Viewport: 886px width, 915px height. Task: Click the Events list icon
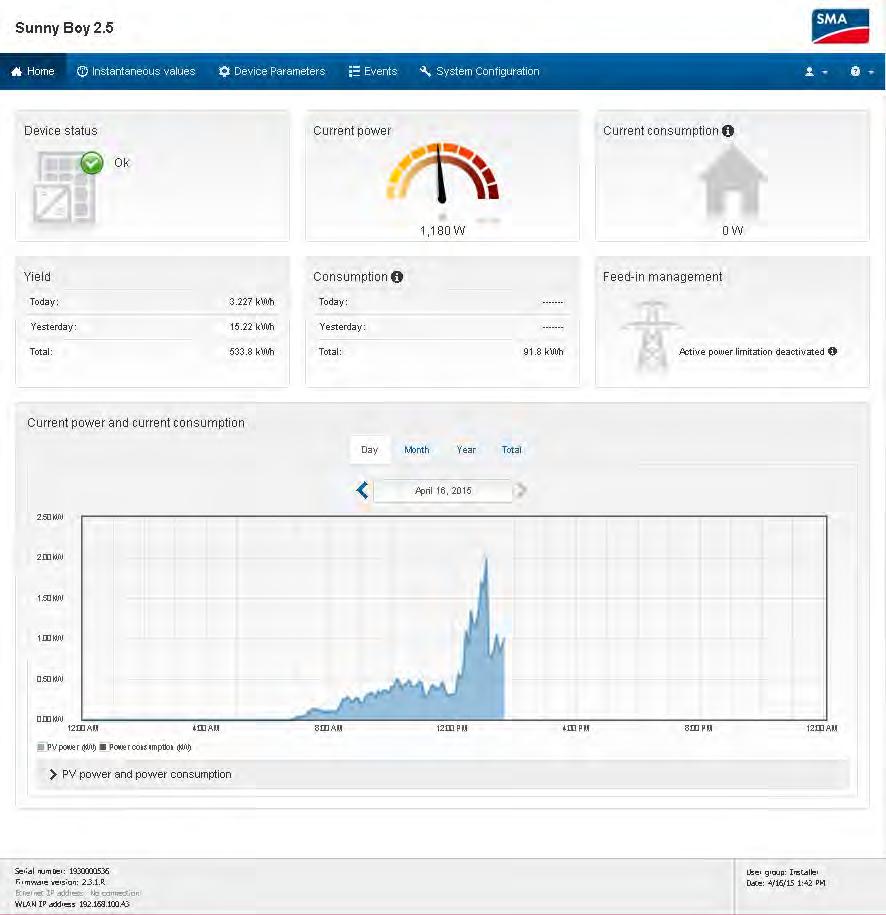[x=354, y=71]
